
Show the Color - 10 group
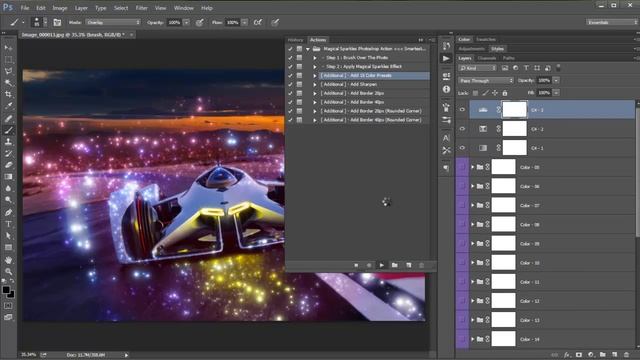(462, 263)
